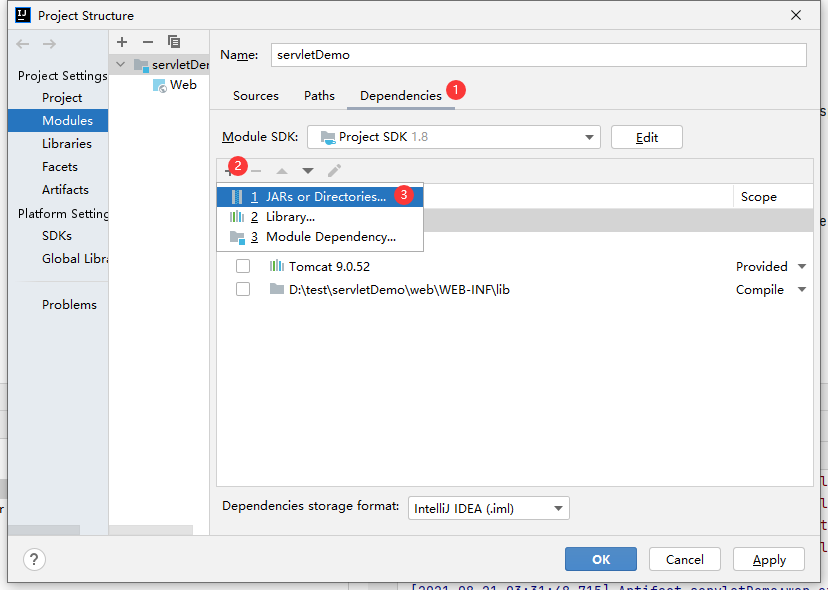
Task: Click the servletDemo module folder icon
Action: pyautogui.click(x=141, y=65)
